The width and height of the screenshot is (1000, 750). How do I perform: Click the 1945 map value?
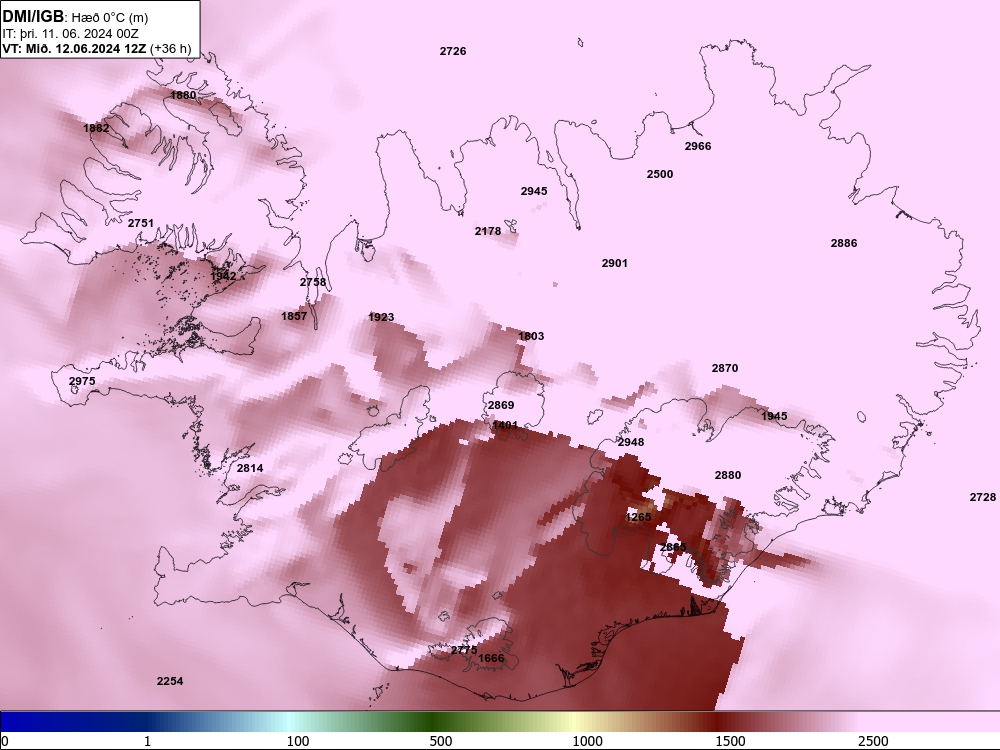(774, 416)
